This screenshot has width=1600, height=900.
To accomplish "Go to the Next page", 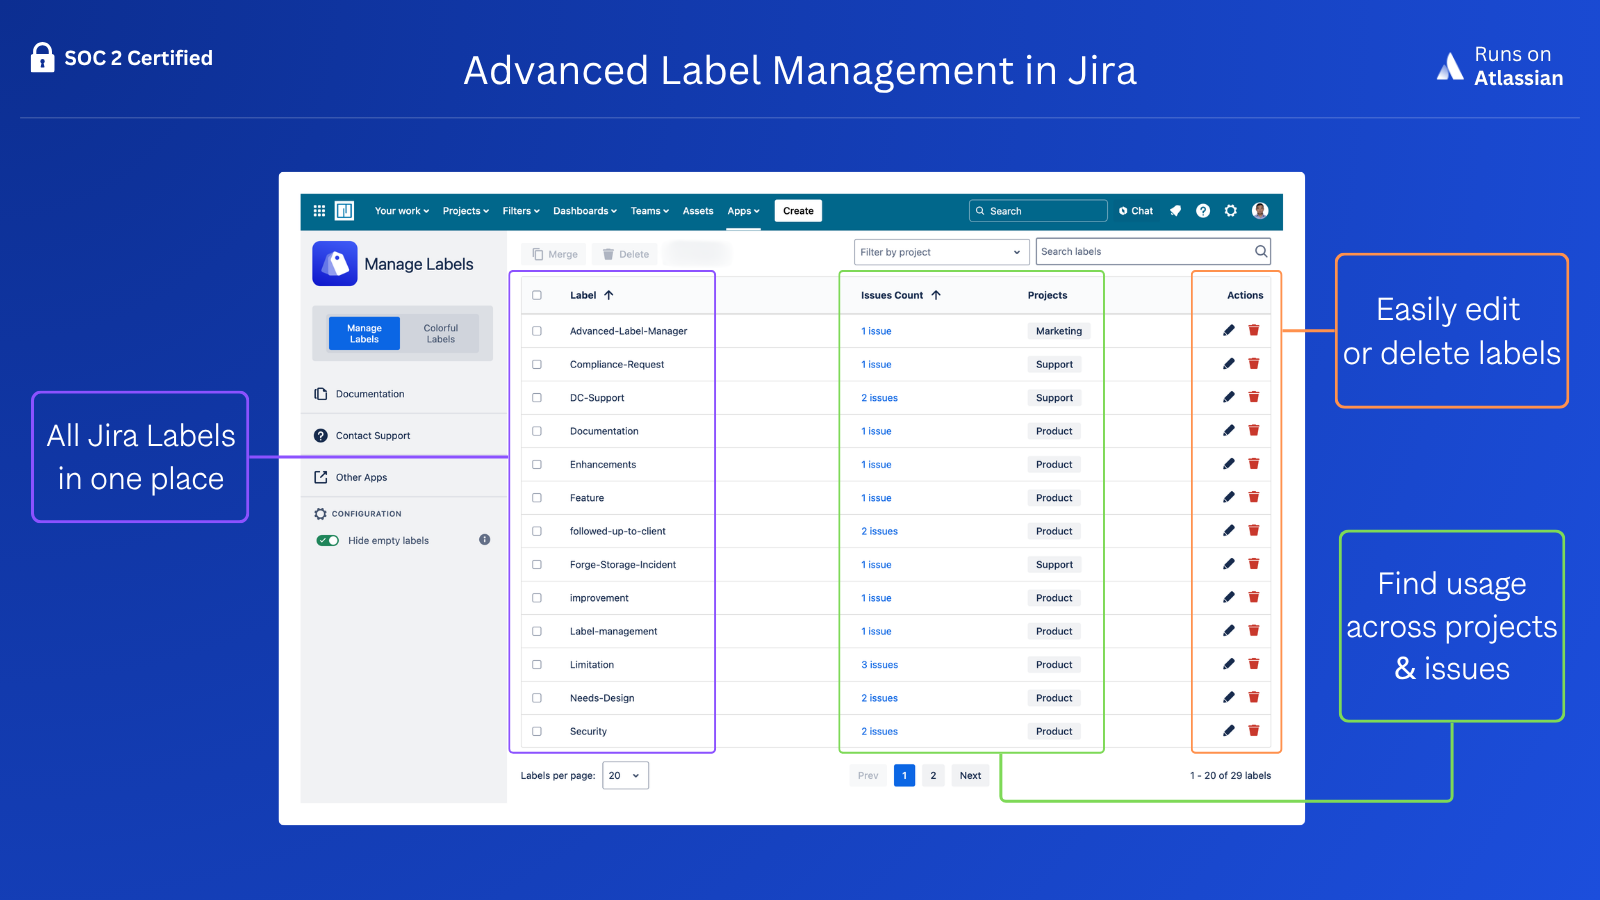I will (970, 775).
